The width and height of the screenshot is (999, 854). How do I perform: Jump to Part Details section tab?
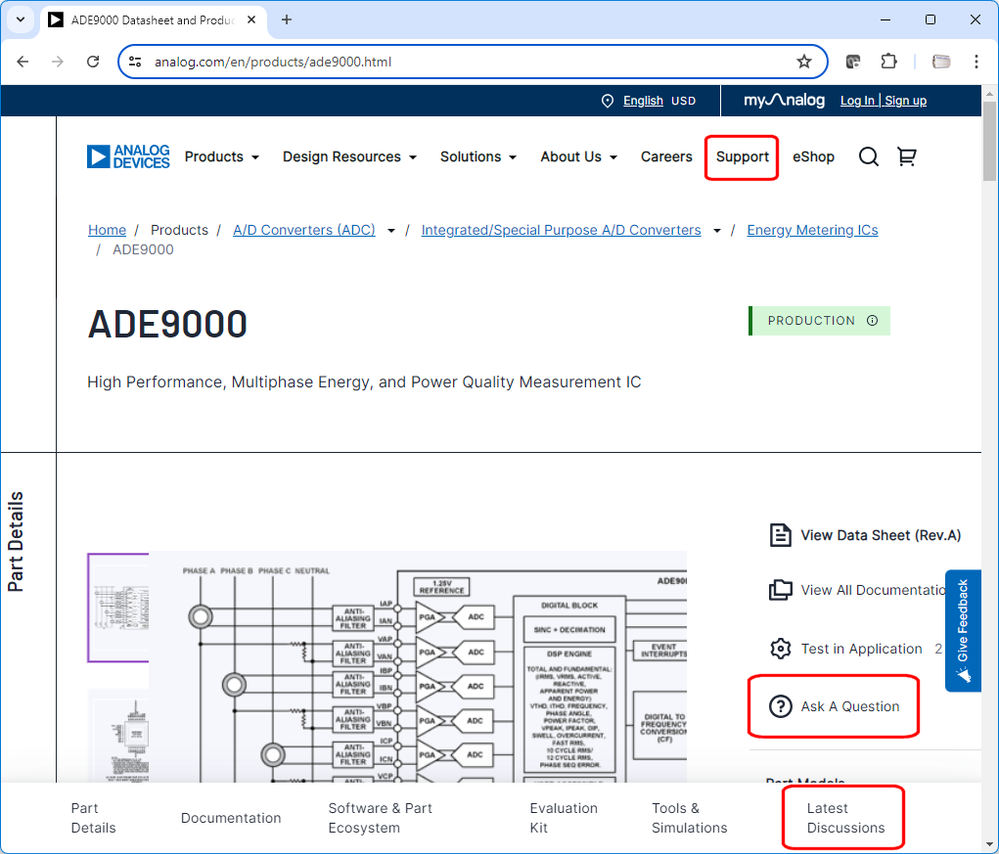94,818
